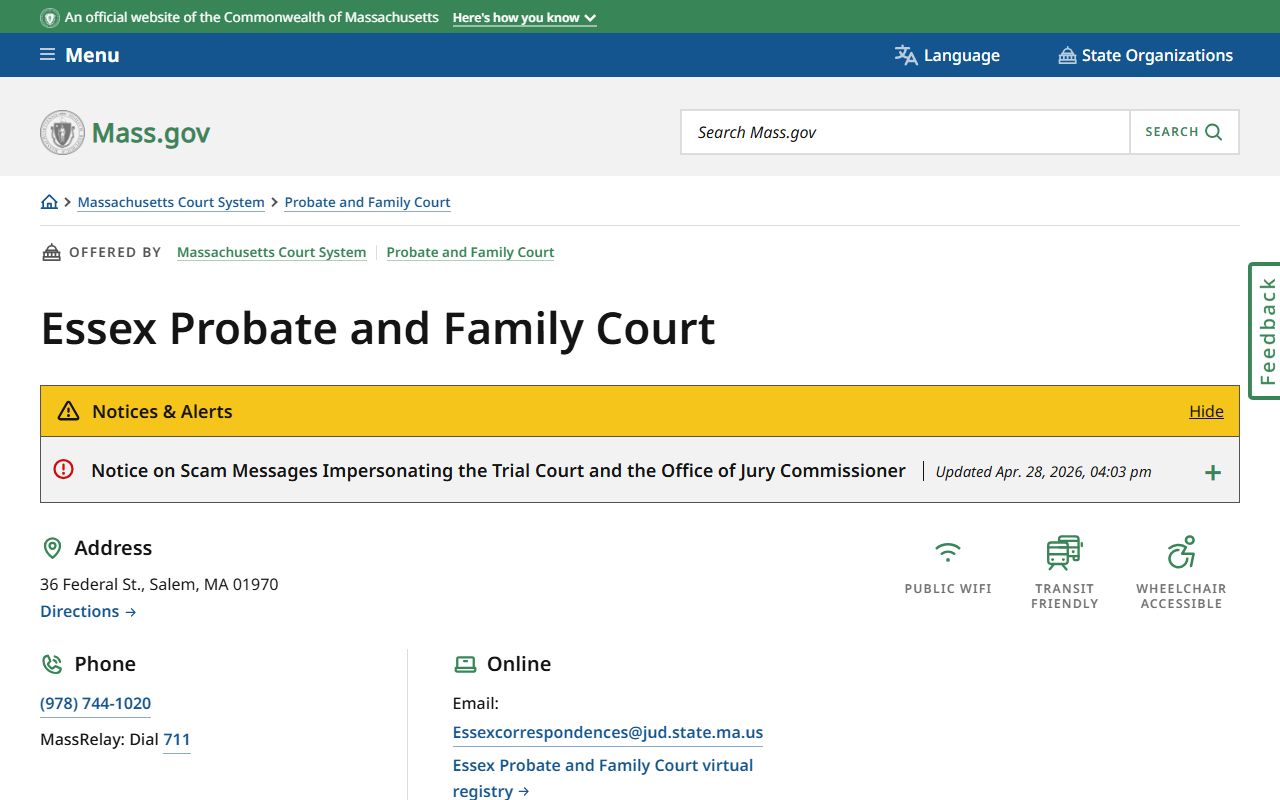Click the page heading Essex Probate and Family Court

(378, 328)
